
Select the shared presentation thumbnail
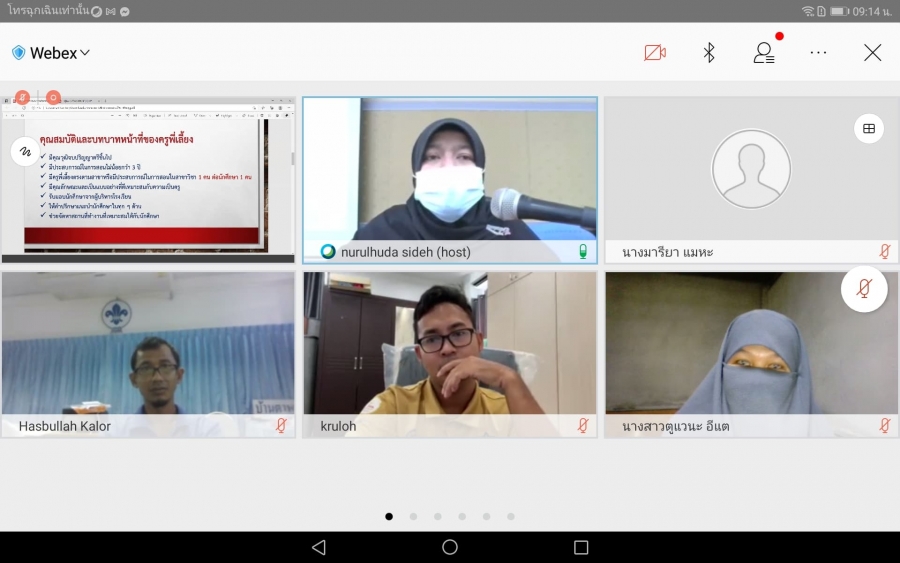click(x=148, y=178)
